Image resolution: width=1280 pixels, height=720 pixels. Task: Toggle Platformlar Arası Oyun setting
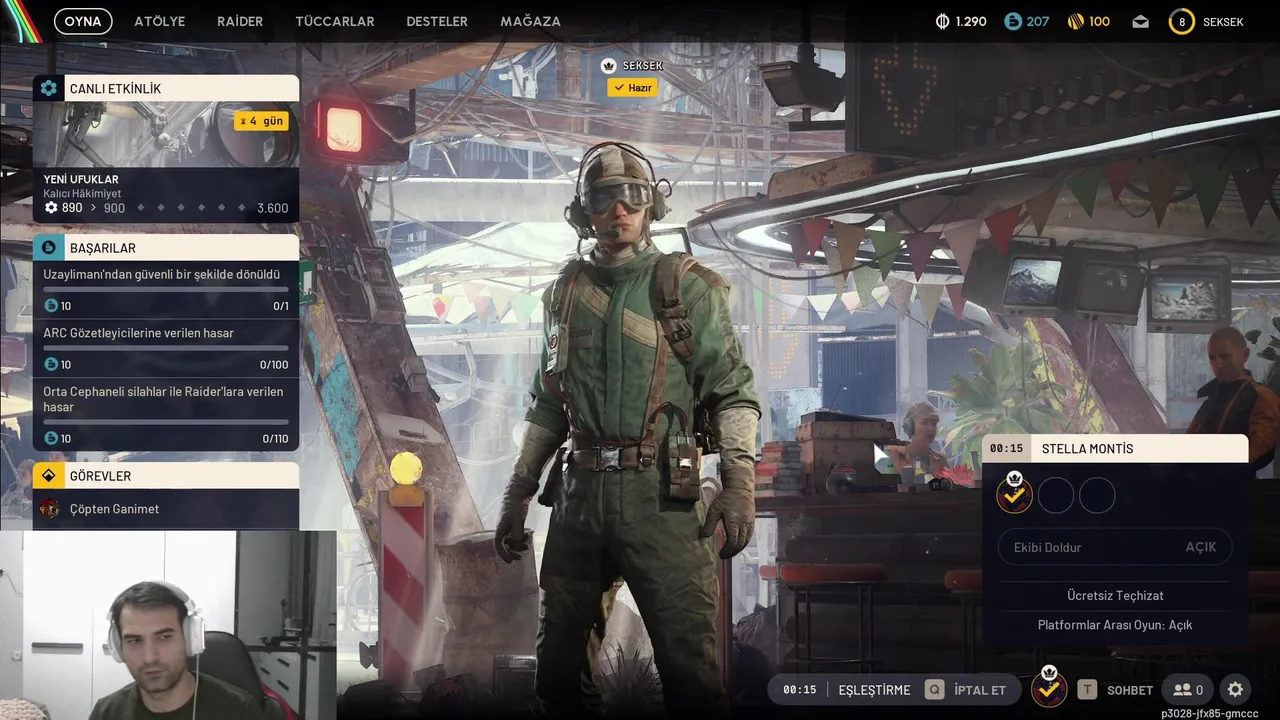pos(1115,625)
